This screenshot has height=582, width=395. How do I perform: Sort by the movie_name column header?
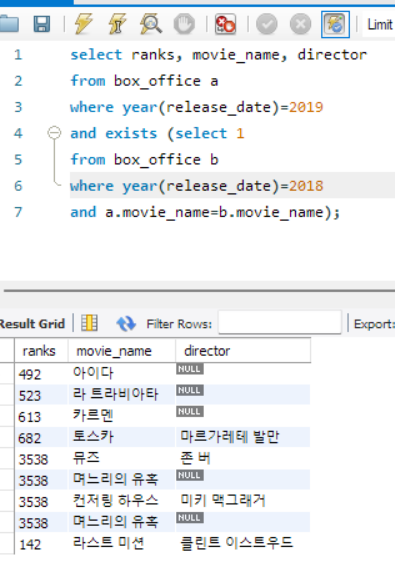122,351
